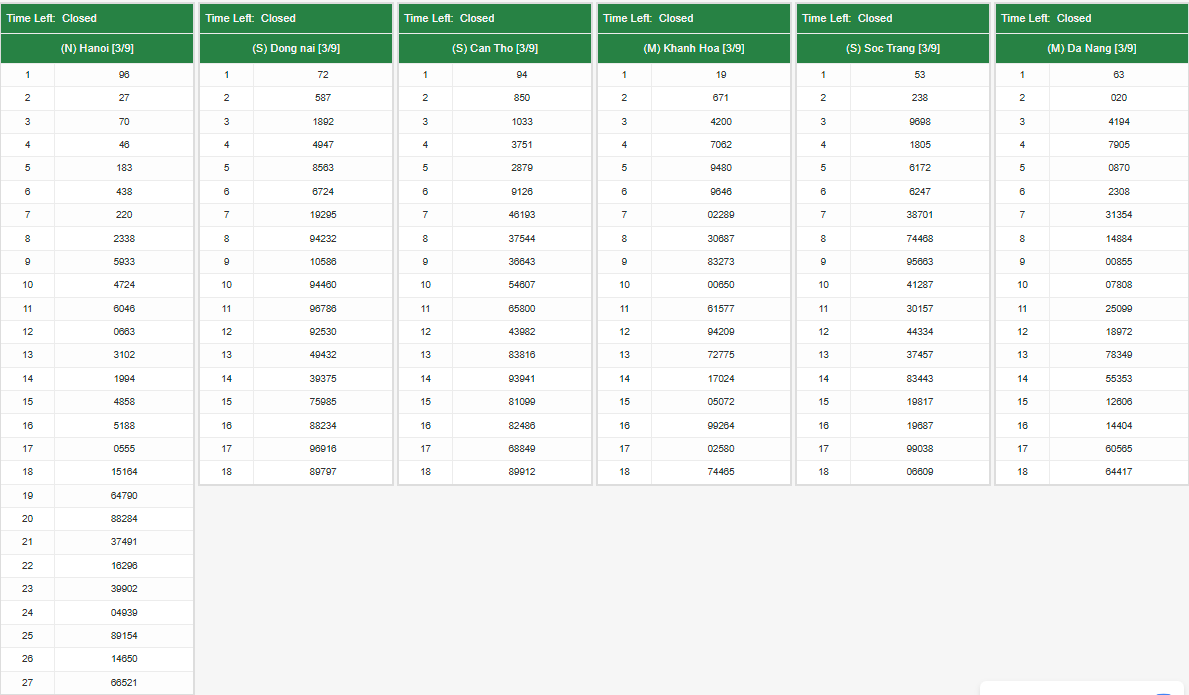Click Time Left: Closed above Hanoi table

point(52,18)
